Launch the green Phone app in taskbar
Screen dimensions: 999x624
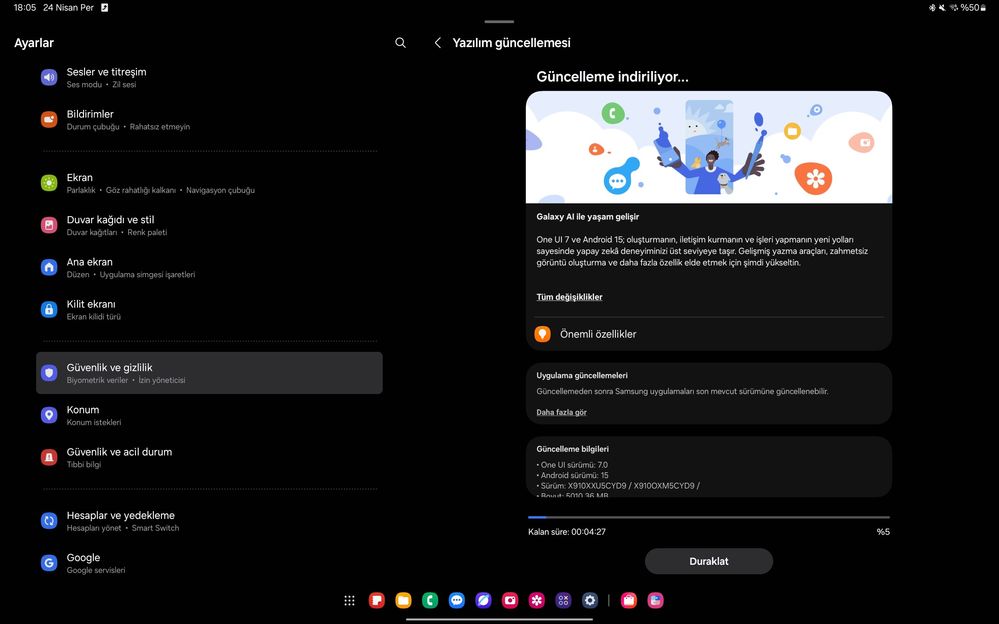430,600
